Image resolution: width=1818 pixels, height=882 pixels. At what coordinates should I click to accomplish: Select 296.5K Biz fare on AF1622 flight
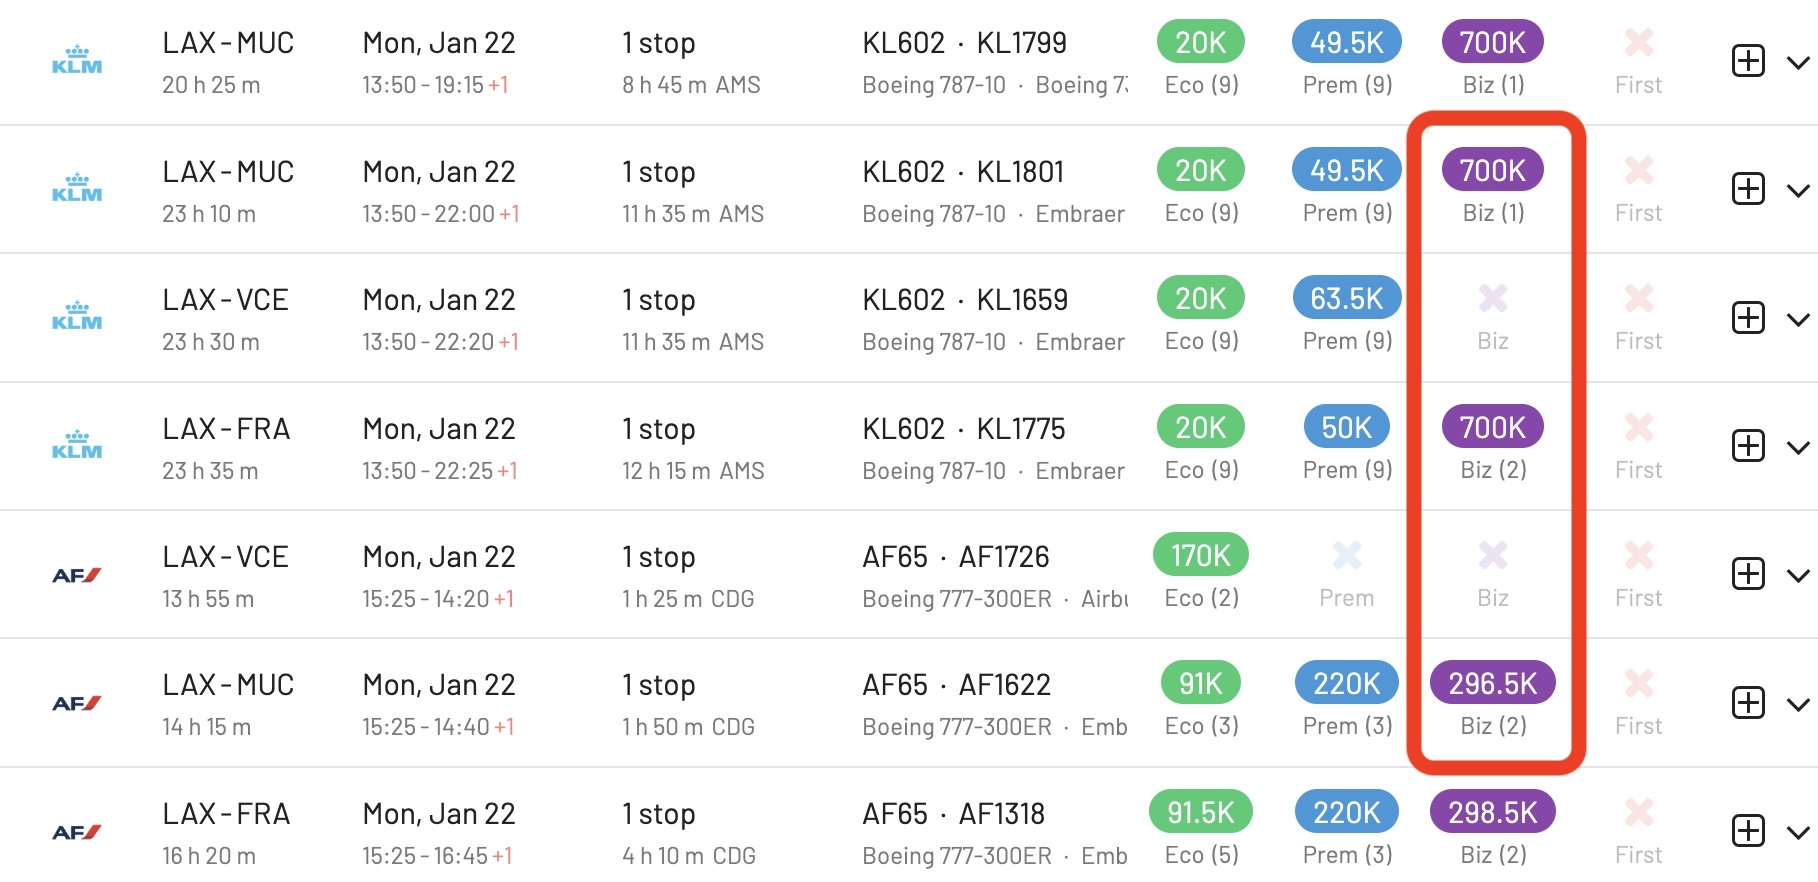coord(1492,684)
